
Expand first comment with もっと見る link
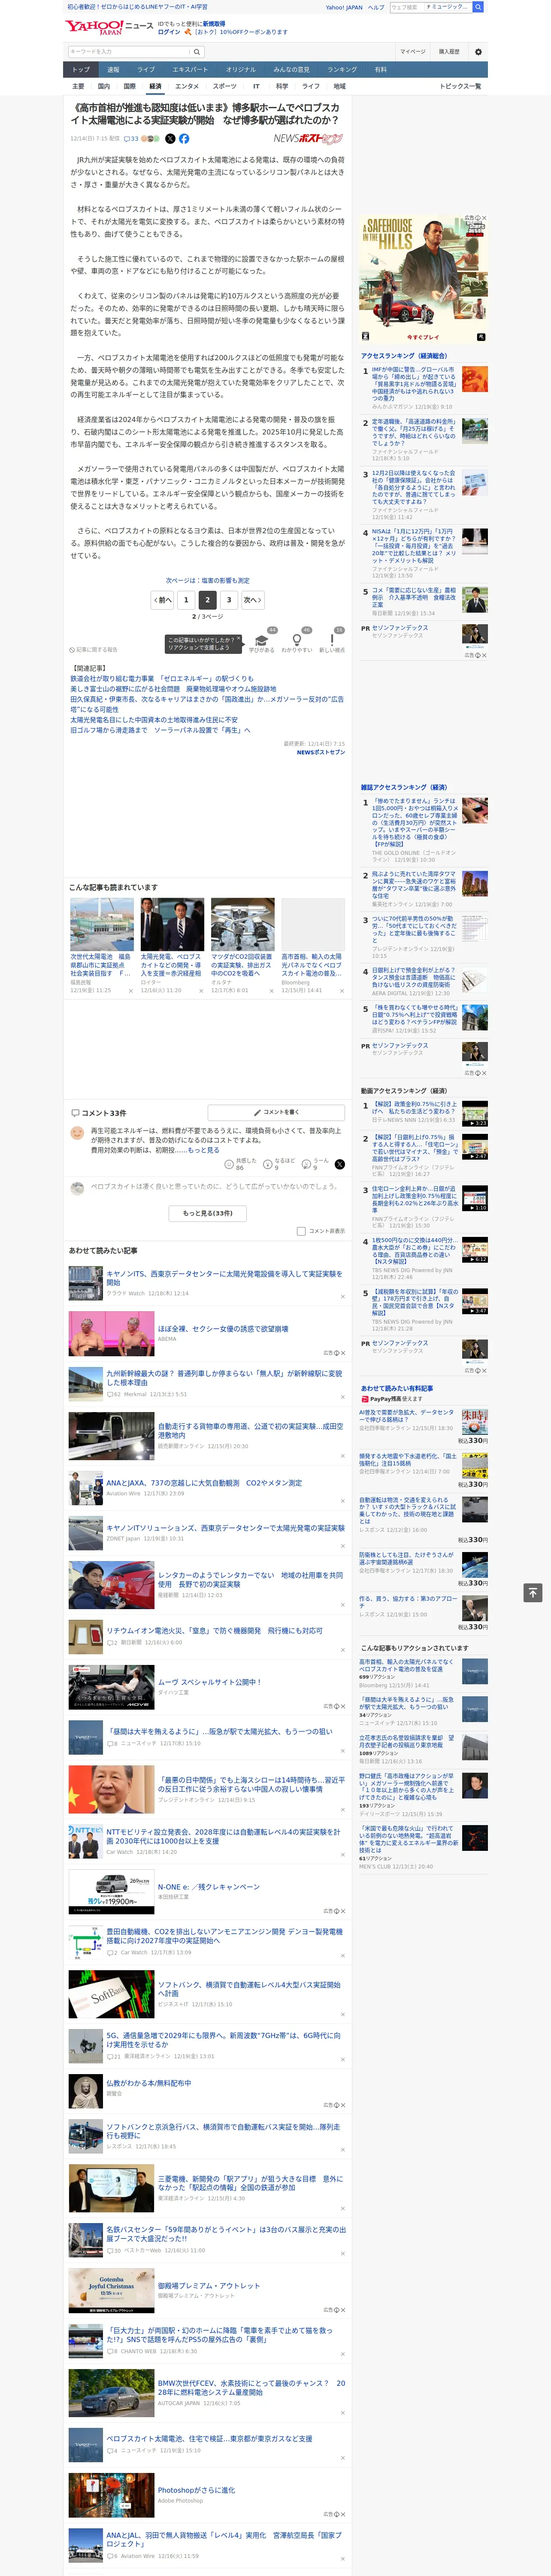[203, 1150]
